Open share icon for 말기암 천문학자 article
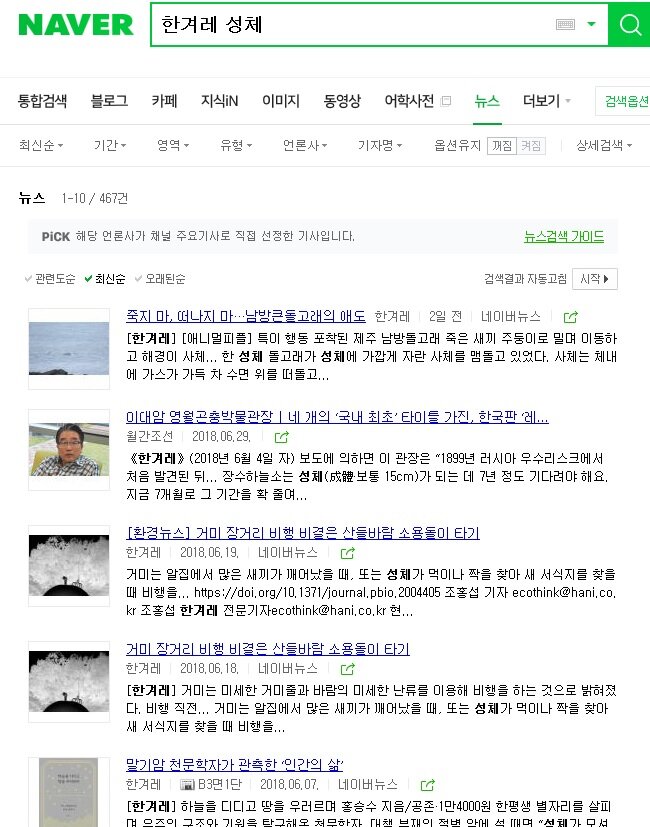 (427, 785)
